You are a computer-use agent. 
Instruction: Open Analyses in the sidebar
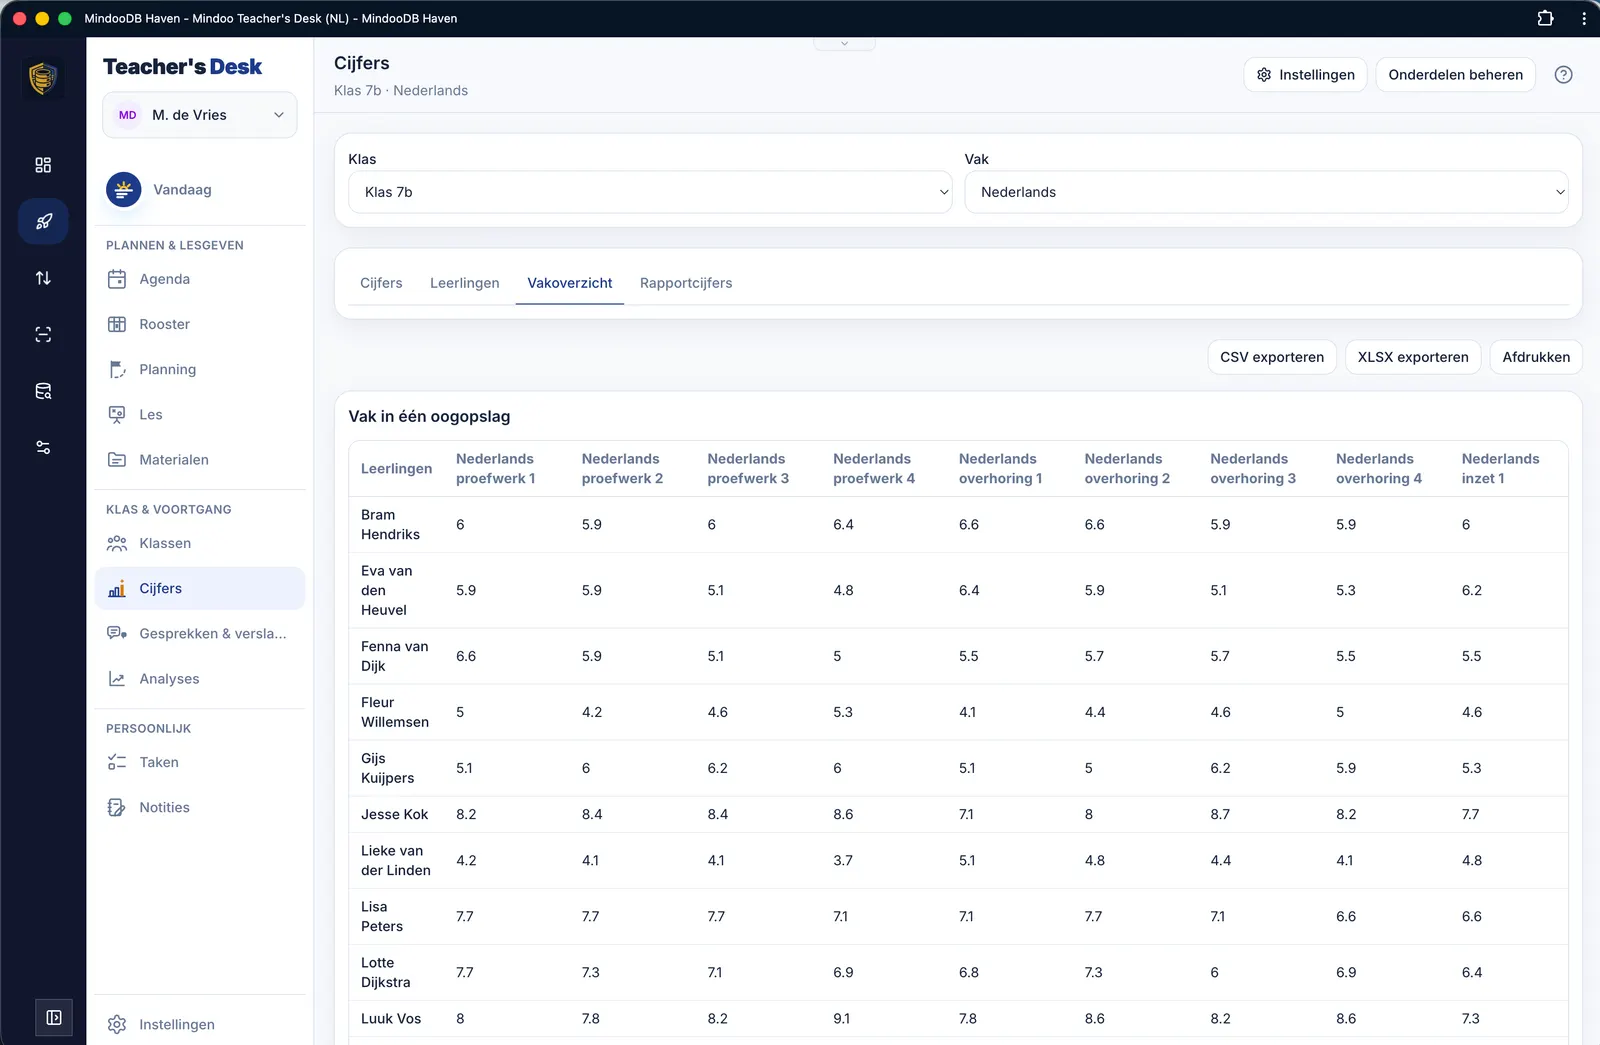point(200,679)
